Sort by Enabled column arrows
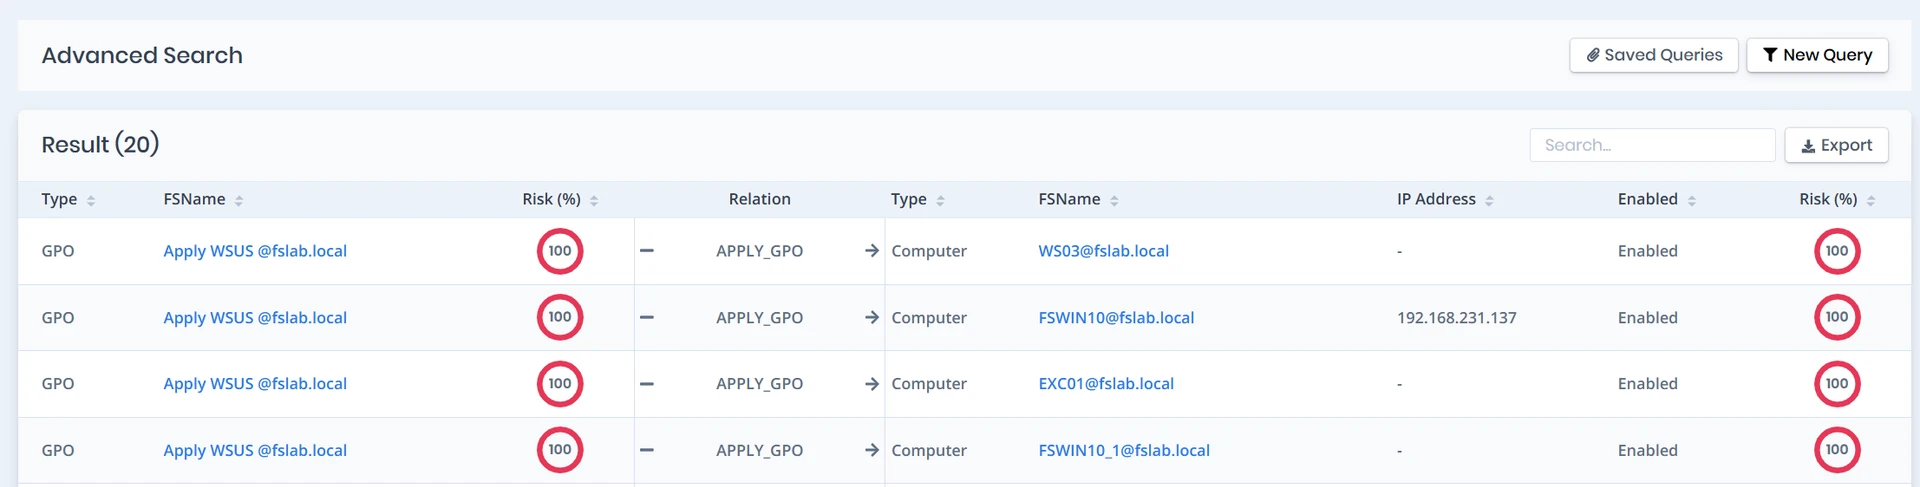Image resolution: width=1920 pixels, height=487 pixels. tap(1692, 201)
